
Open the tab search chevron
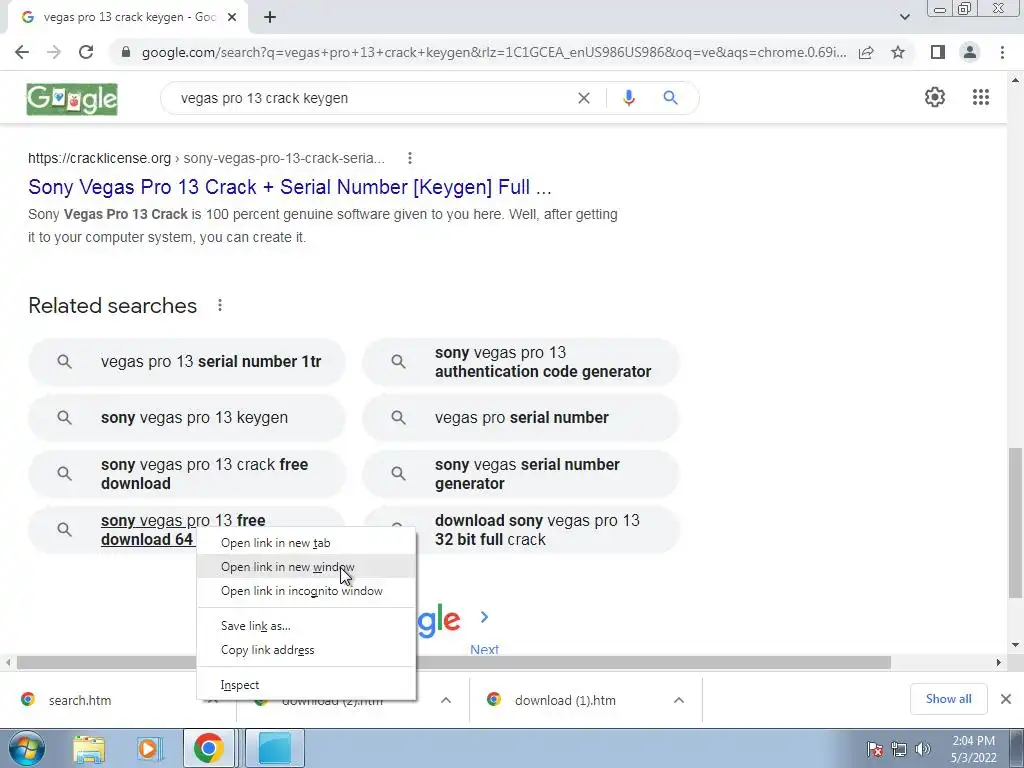pyautogui.click(x=904, y=17)
